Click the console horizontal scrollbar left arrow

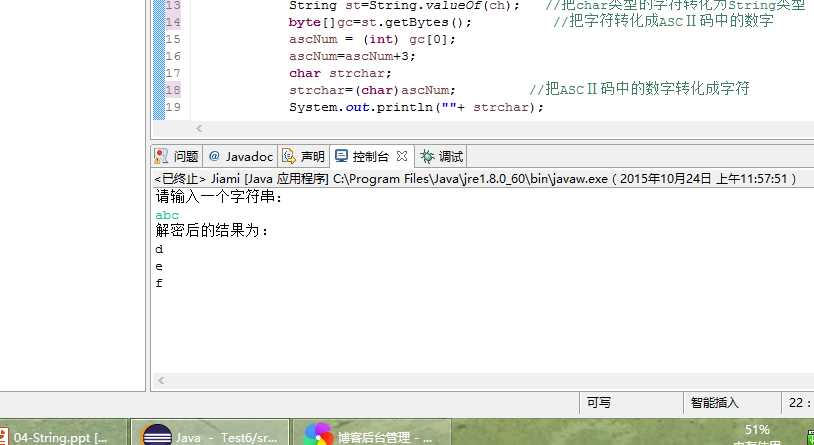click(161, 380)
